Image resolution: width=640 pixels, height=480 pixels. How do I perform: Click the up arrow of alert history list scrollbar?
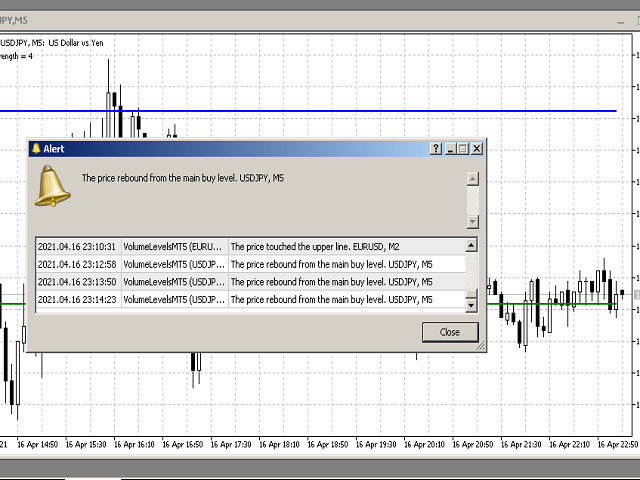point(472,245)
